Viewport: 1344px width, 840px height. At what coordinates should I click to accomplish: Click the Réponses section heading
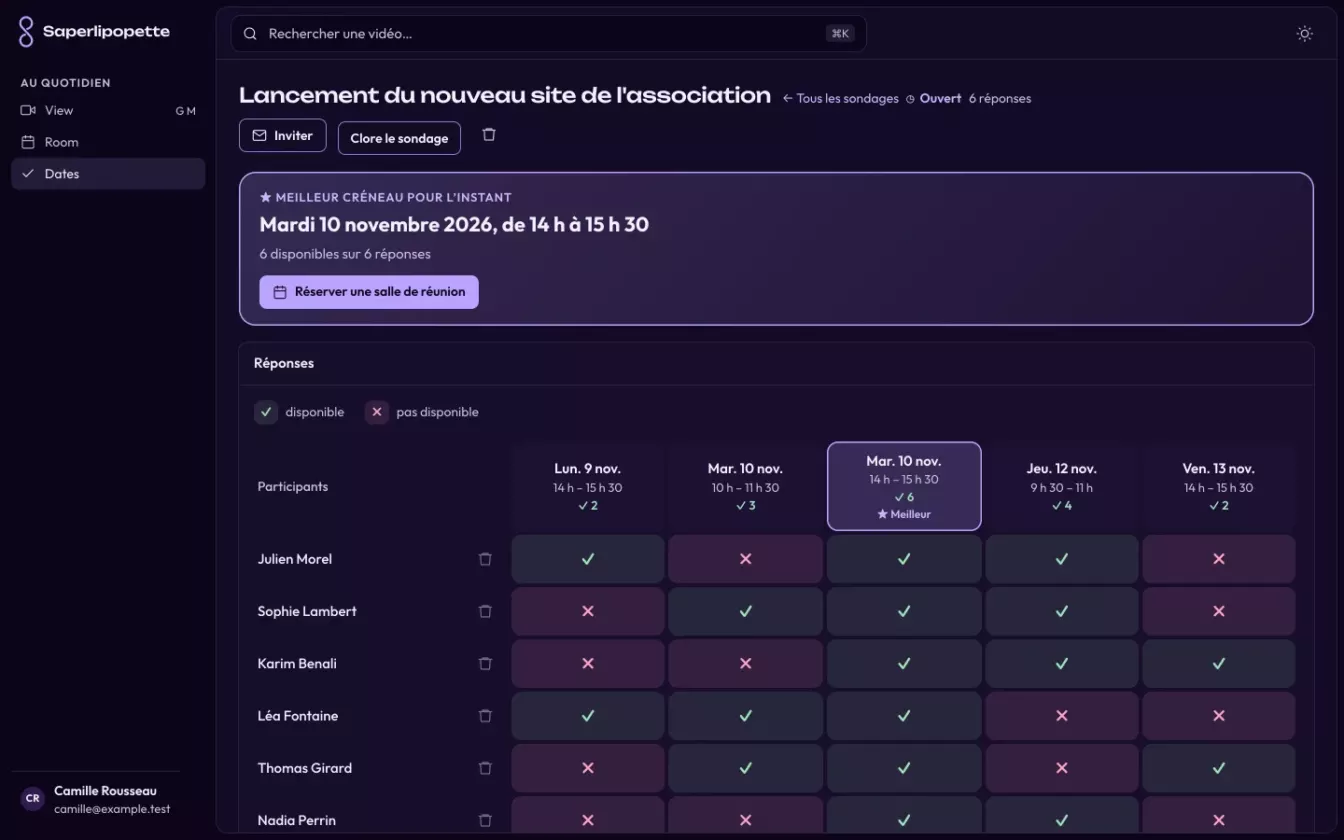pyautogui.click(x=284, y=363)
